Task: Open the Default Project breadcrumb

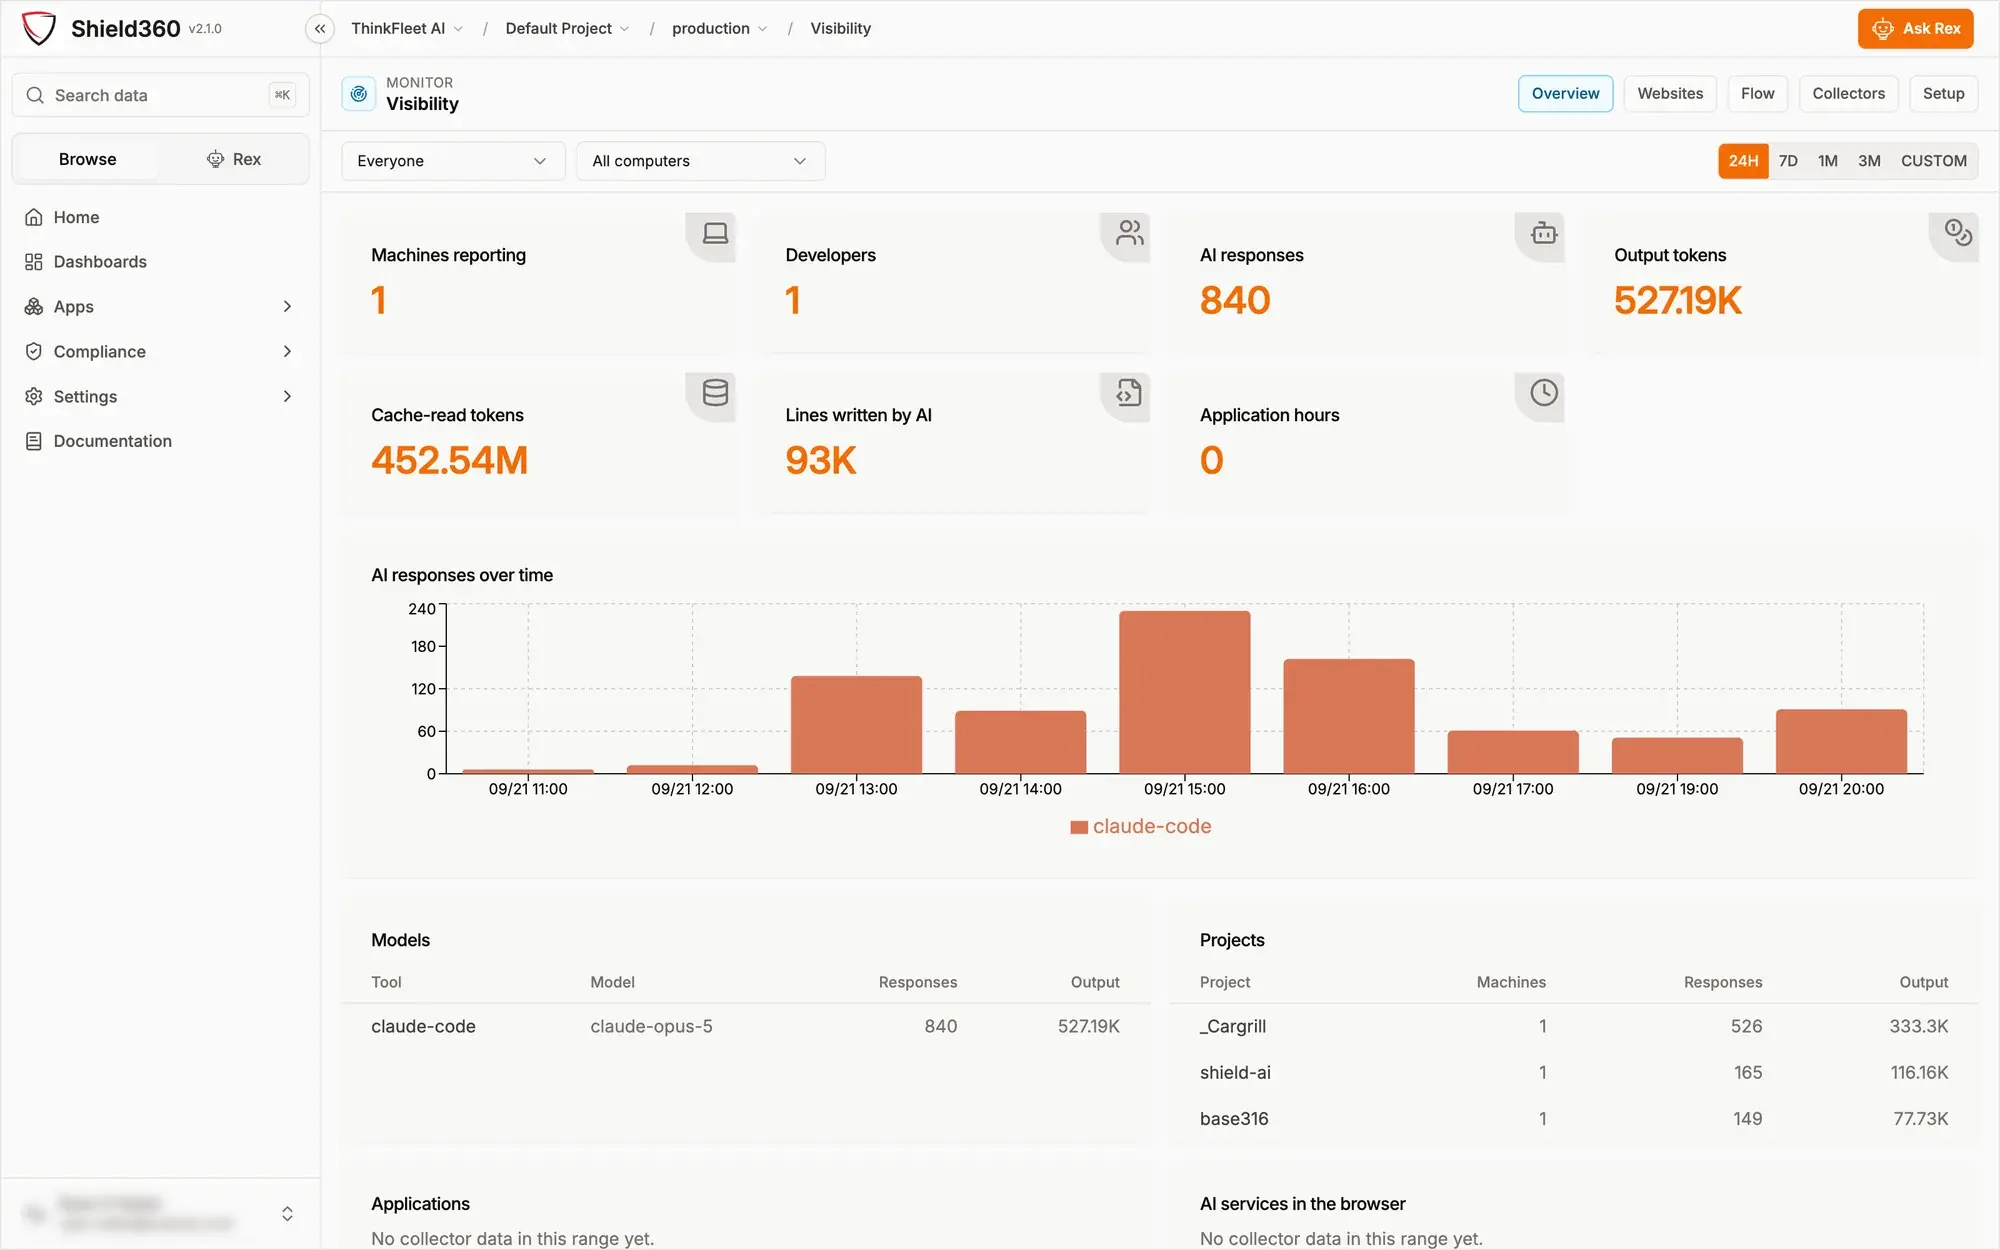Action: pos(567,29)
